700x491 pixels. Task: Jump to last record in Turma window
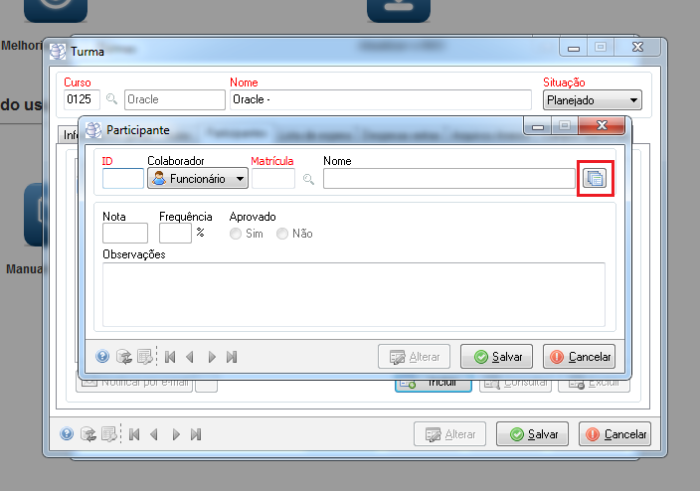196,434
